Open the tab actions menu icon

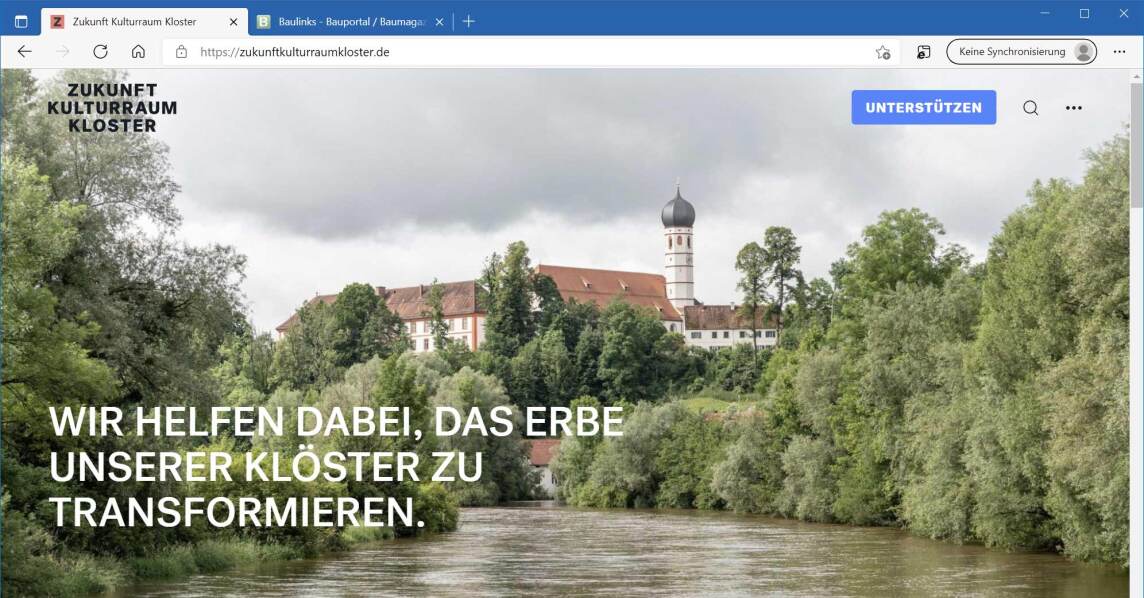tap(21, 22)
